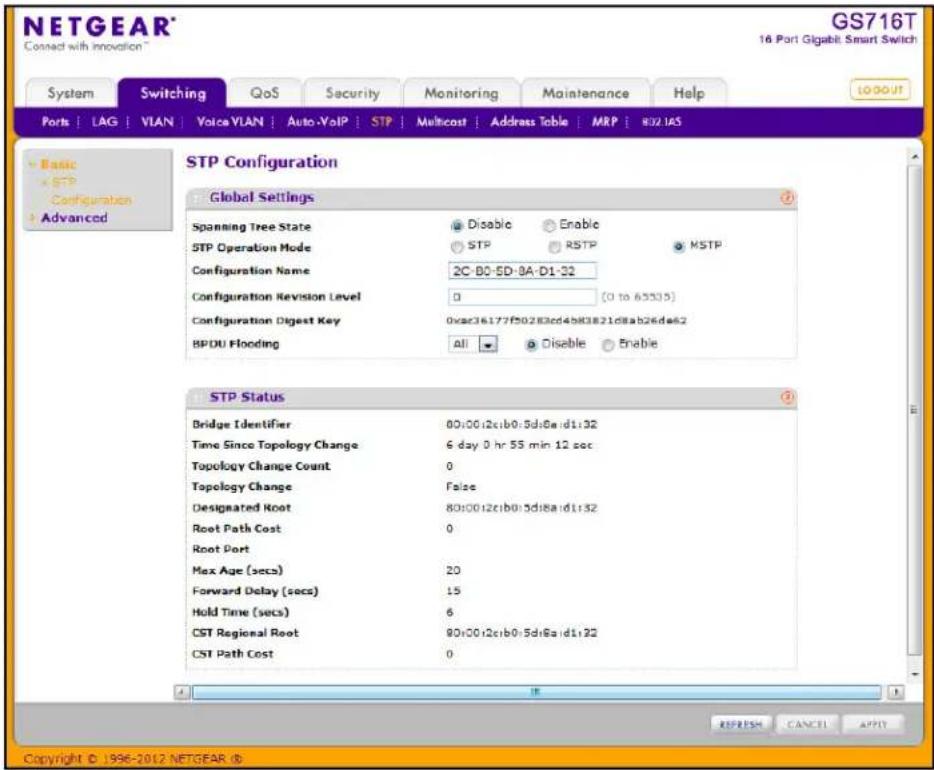The height and width of the screenshot is (770, 934).
Task: Go to Auto-VoIP submenu
Action: (317, 121)
